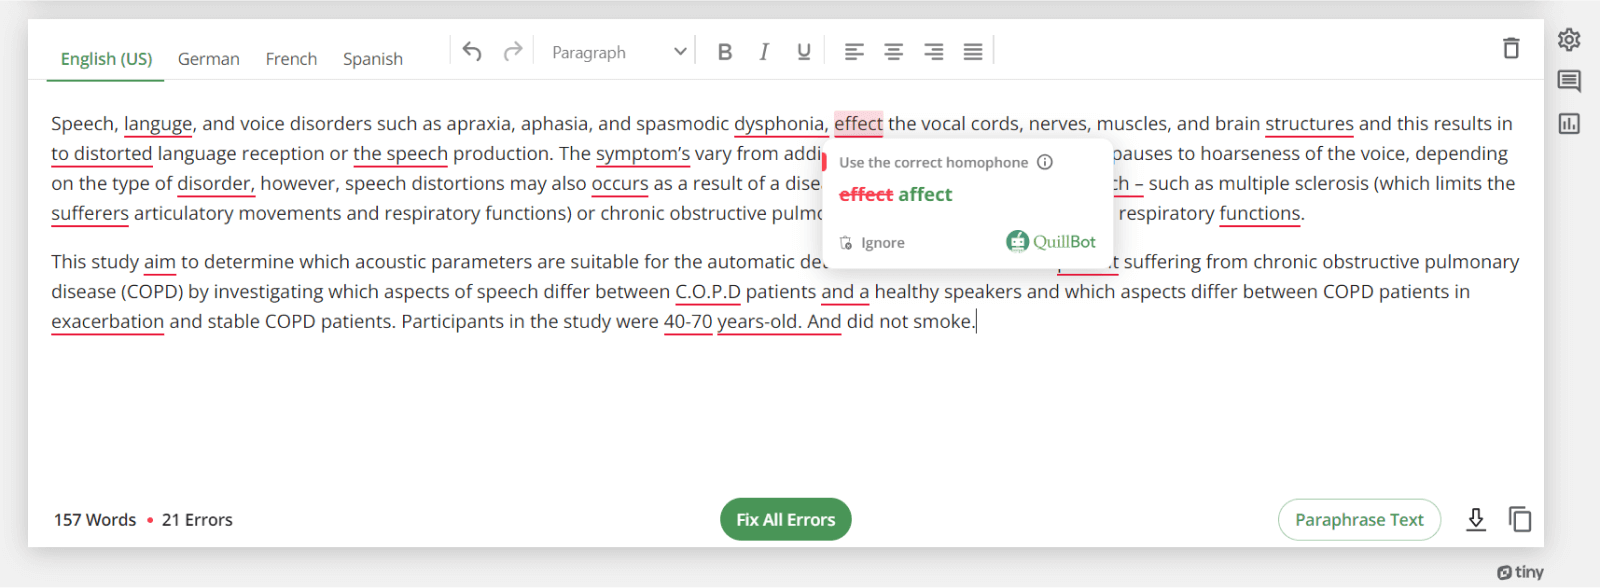1600x588 pixels.
Task: Click the redo arrow icon
Action: coord(513,52)
